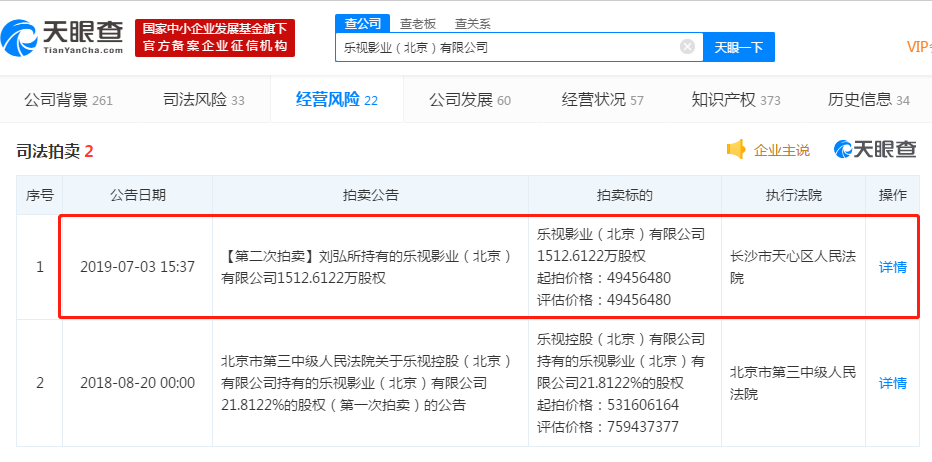Open the 公司发展 60 tab
Image resolution: width=932 pixels, height=462 pixels.
pyautogui.click(x=470, y=99)
